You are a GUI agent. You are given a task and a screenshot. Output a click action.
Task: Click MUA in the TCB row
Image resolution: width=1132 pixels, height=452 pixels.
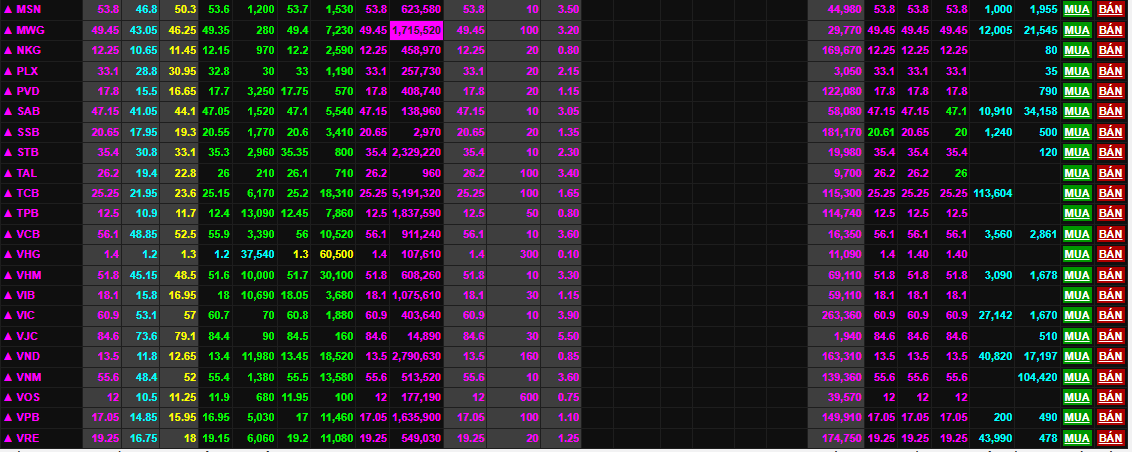1076,194
